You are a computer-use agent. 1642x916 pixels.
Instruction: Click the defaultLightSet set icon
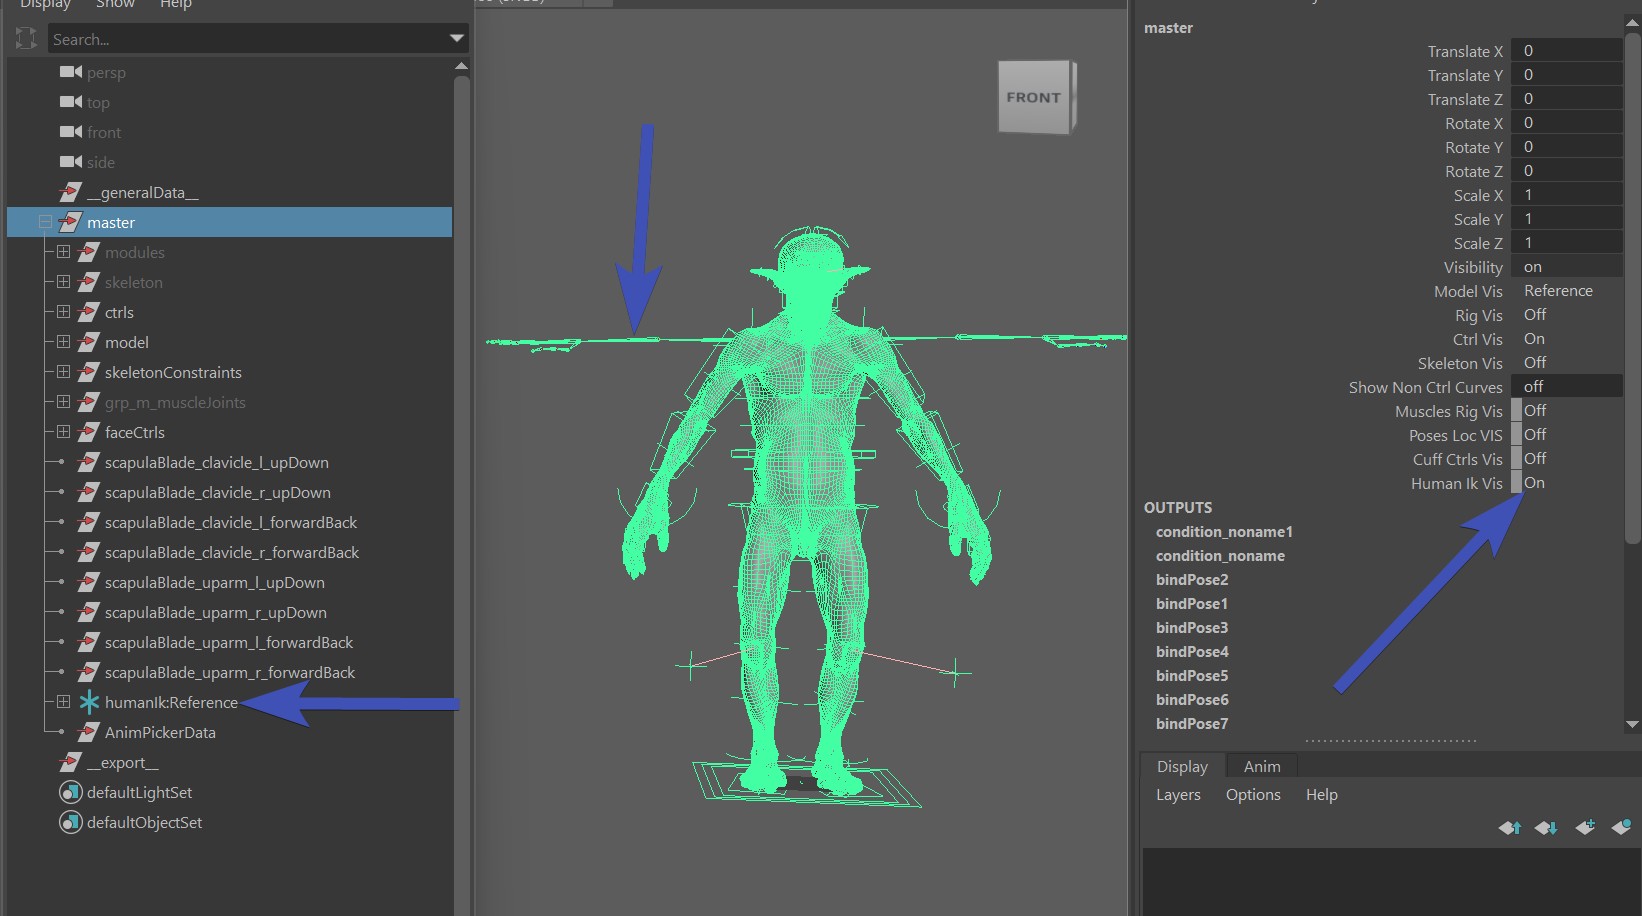pyautogui.click(x=70, y=792)
